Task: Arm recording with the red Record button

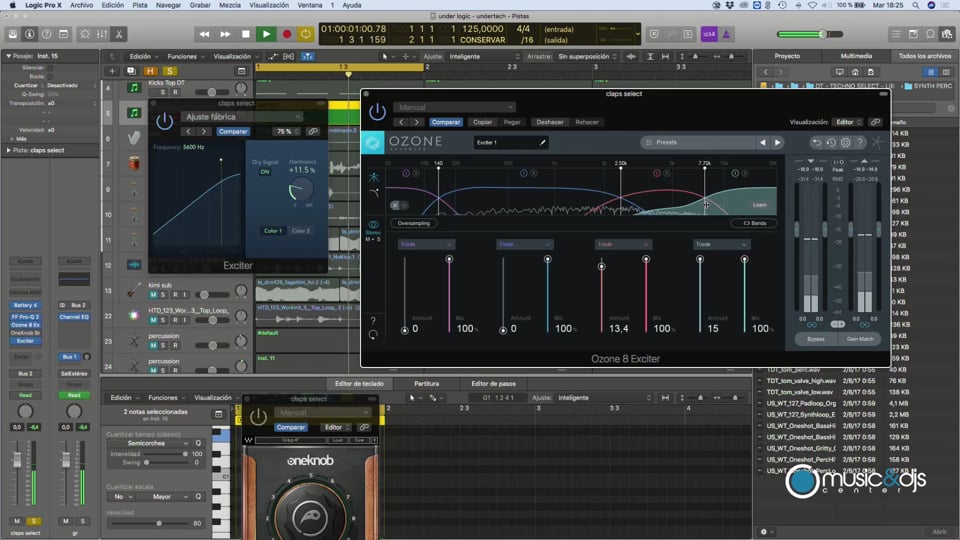Action: point(287,34)
